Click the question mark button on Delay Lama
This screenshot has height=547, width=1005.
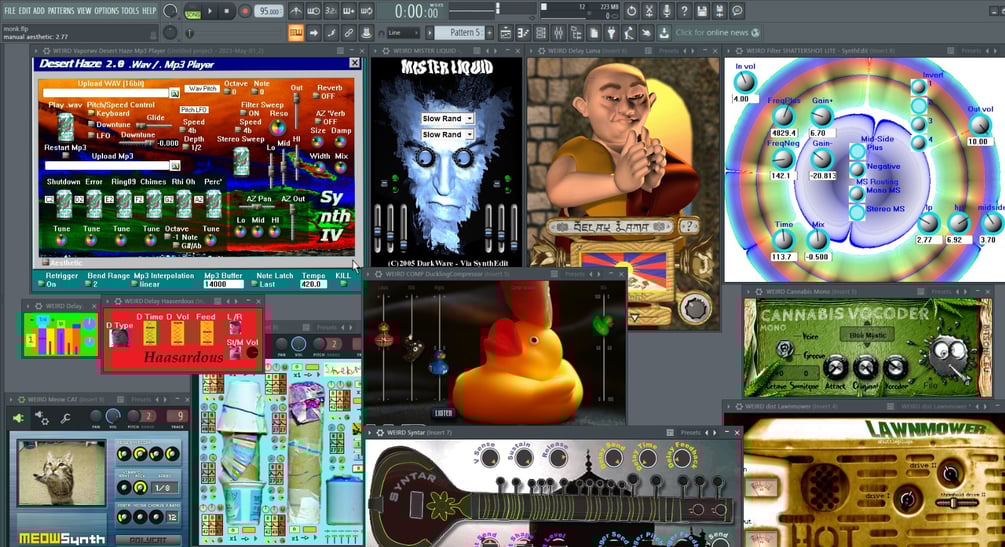click(x=689, y=226)
